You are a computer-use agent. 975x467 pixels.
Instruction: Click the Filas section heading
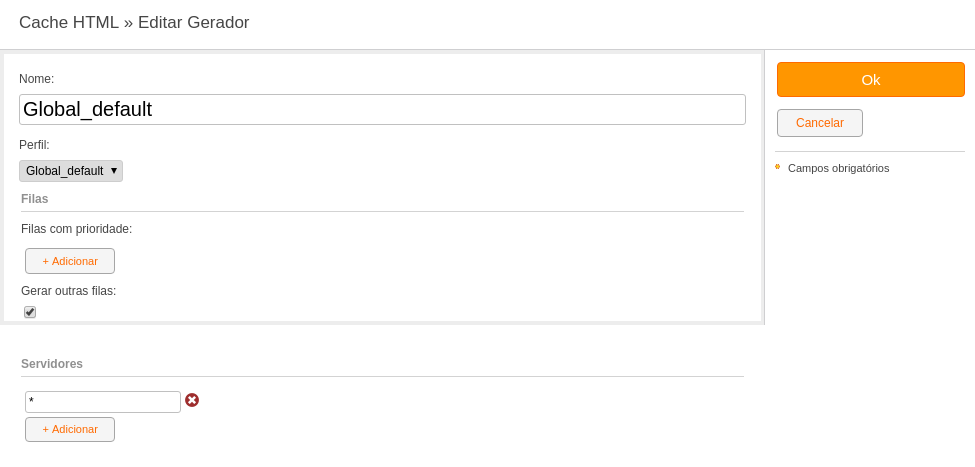[35, 199]
